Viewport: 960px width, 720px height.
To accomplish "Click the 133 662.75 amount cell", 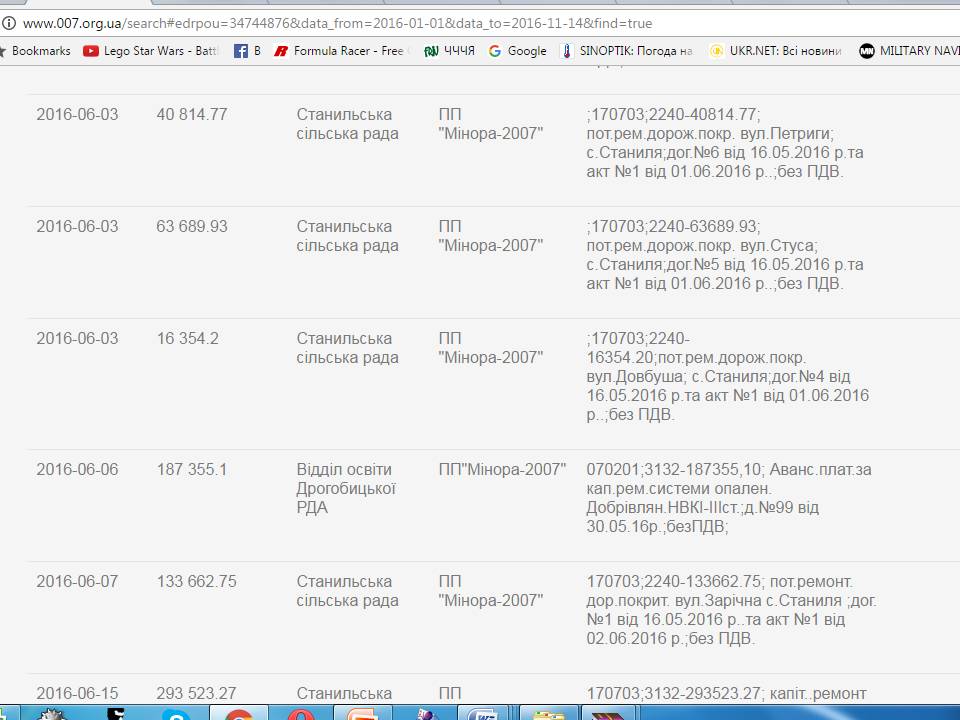I will 197,581.
